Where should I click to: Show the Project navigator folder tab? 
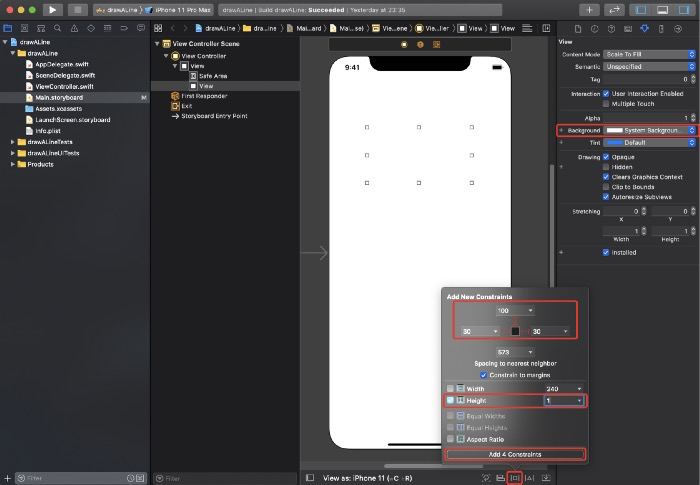click(8, 28)
